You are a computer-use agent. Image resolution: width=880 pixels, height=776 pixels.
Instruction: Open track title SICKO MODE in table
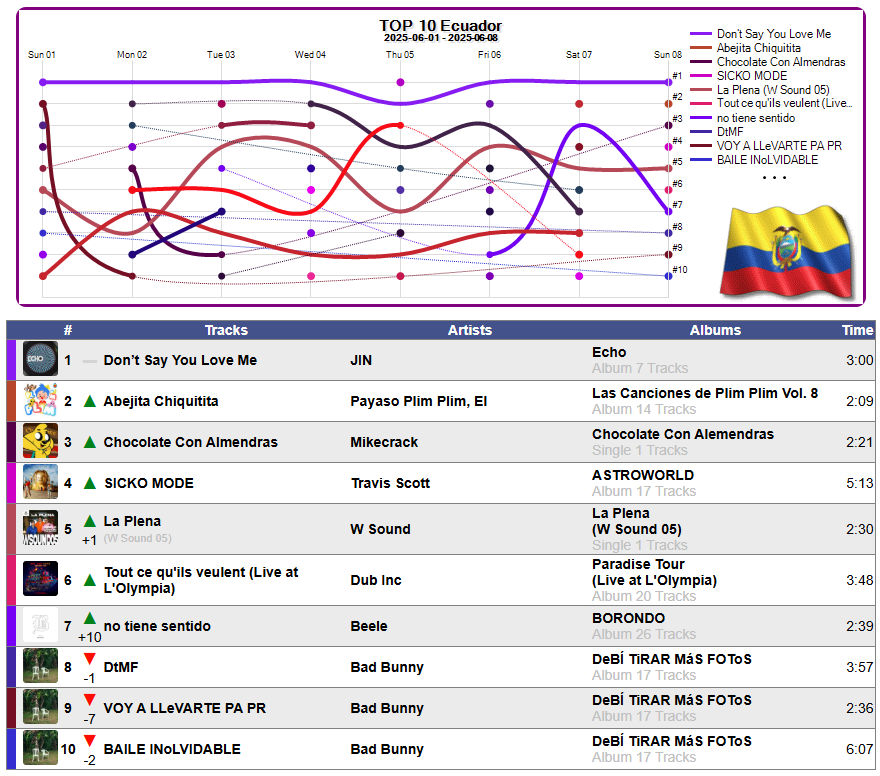[x=149, y=483]
